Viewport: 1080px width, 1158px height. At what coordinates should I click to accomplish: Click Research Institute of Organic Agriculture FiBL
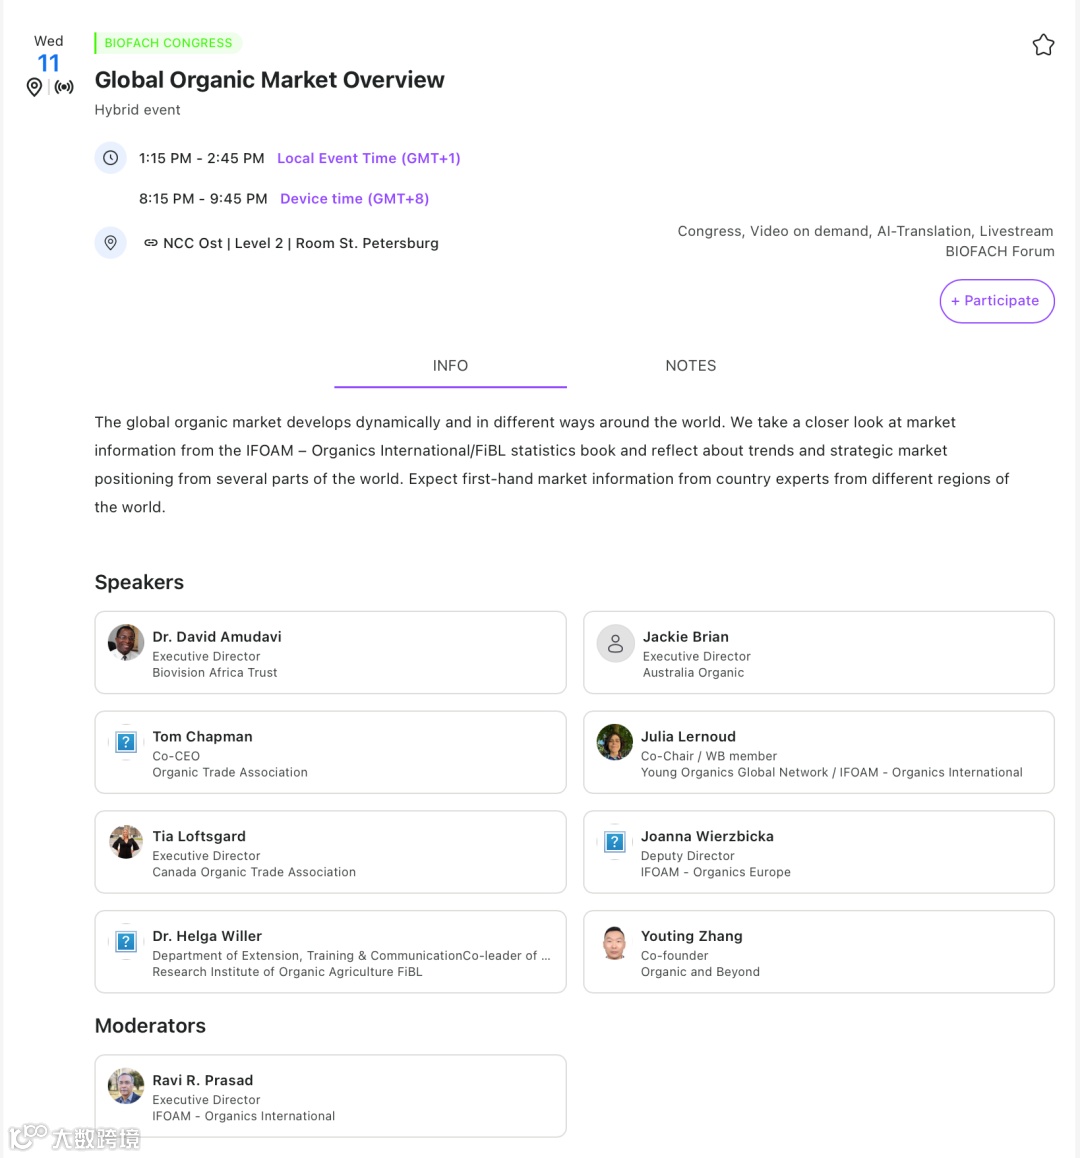(287, 972)
